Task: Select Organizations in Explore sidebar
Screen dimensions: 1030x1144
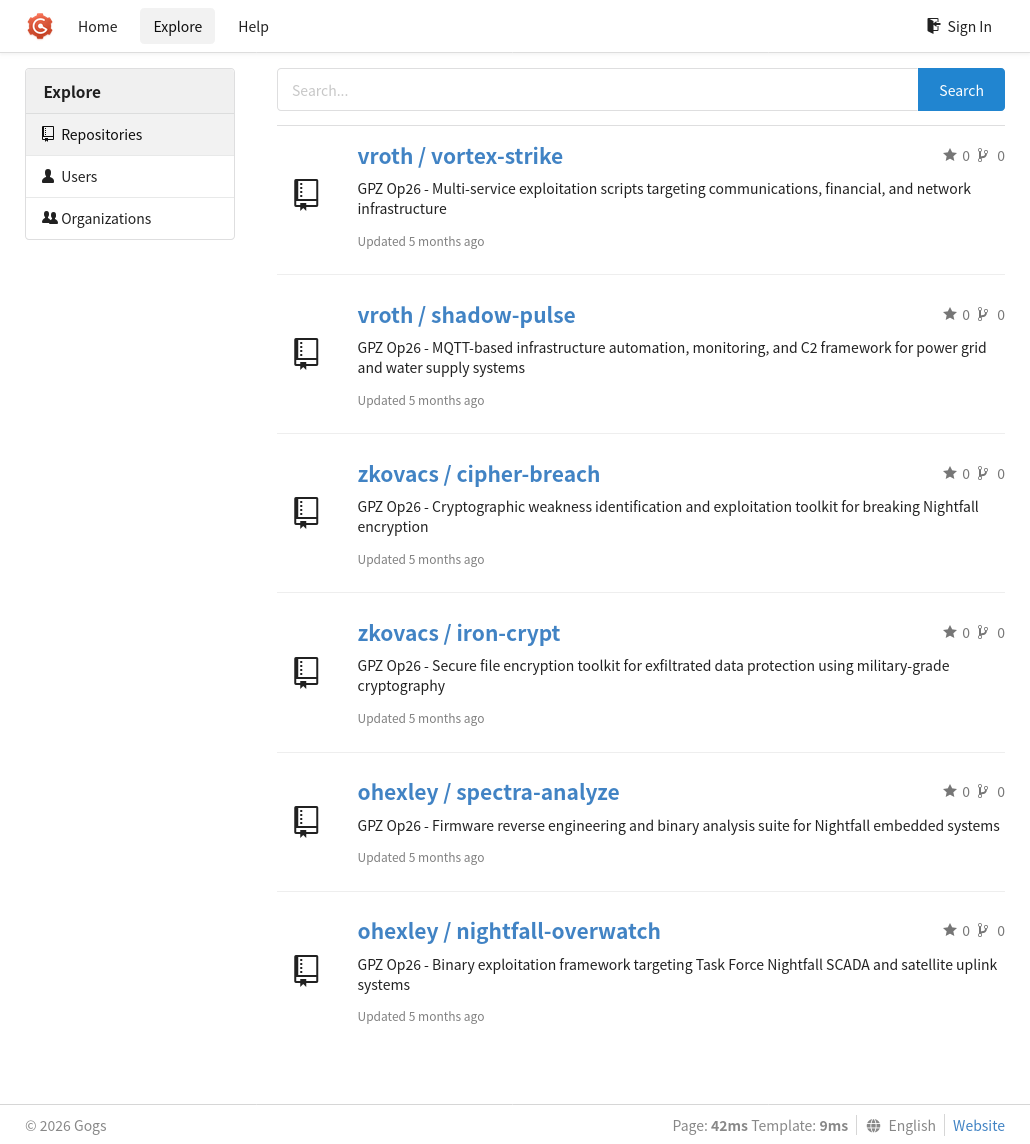Action: coord(130,218)
